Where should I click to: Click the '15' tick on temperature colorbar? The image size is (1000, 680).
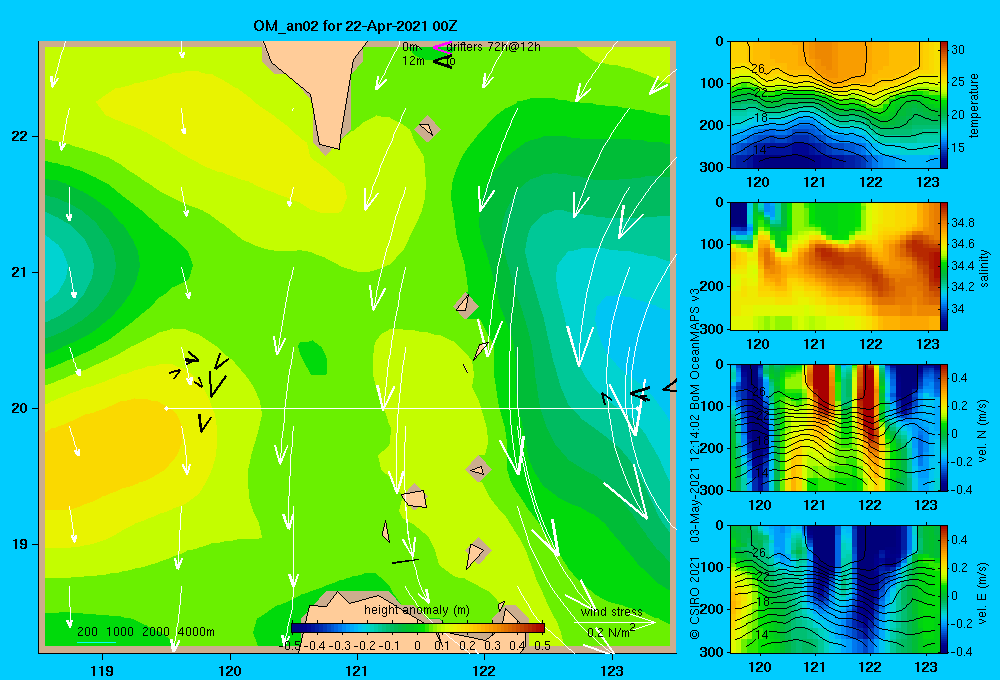pyautogui.click(x=958, y=147)
